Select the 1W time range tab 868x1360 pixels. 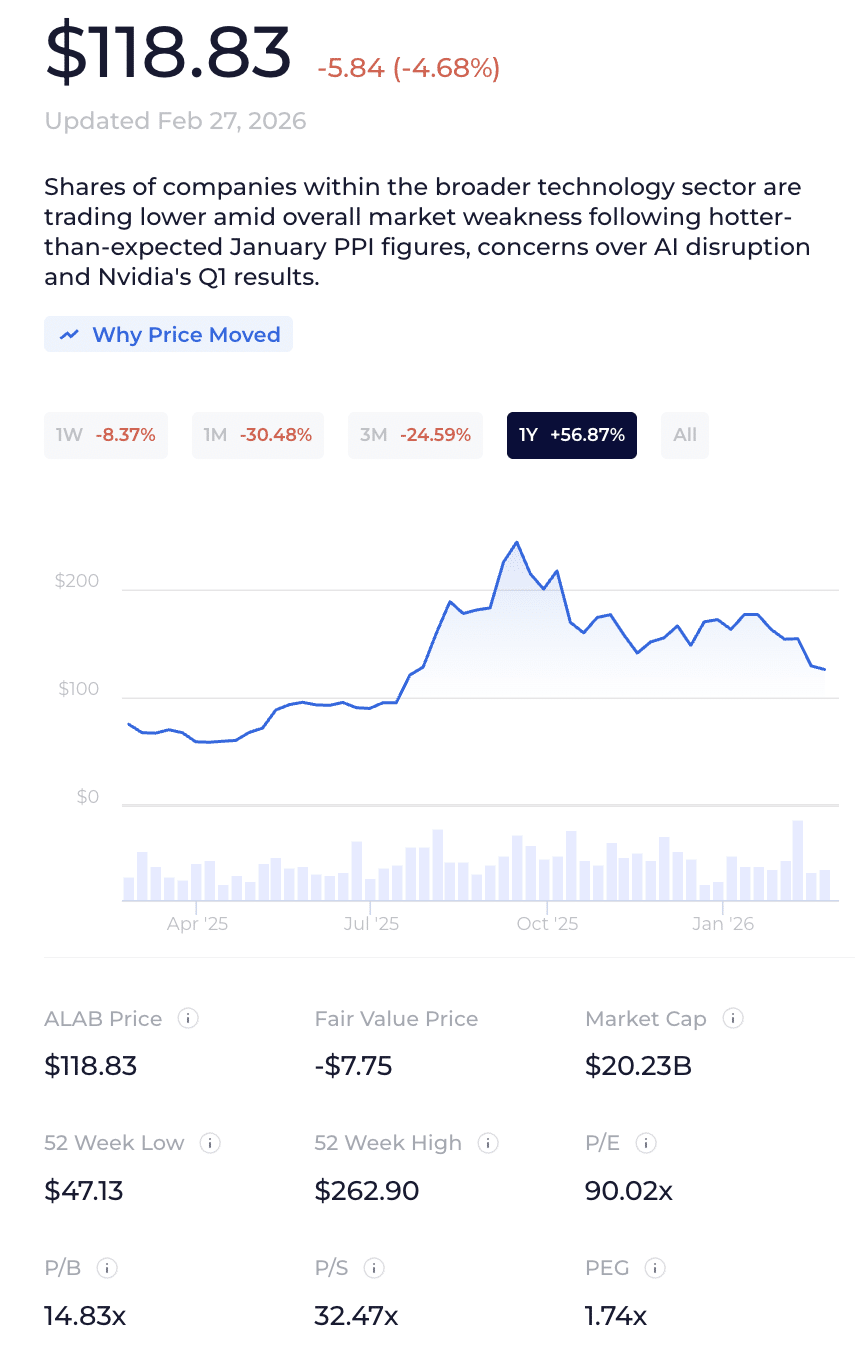[106, 435]
